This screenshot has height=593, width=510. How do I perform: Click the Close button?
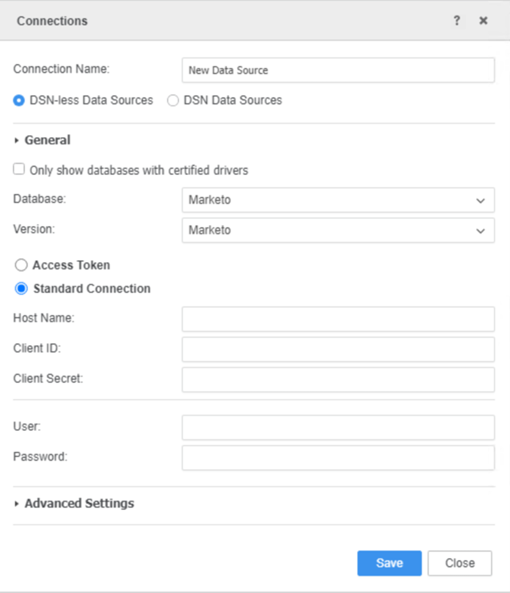tap(460, 563)
